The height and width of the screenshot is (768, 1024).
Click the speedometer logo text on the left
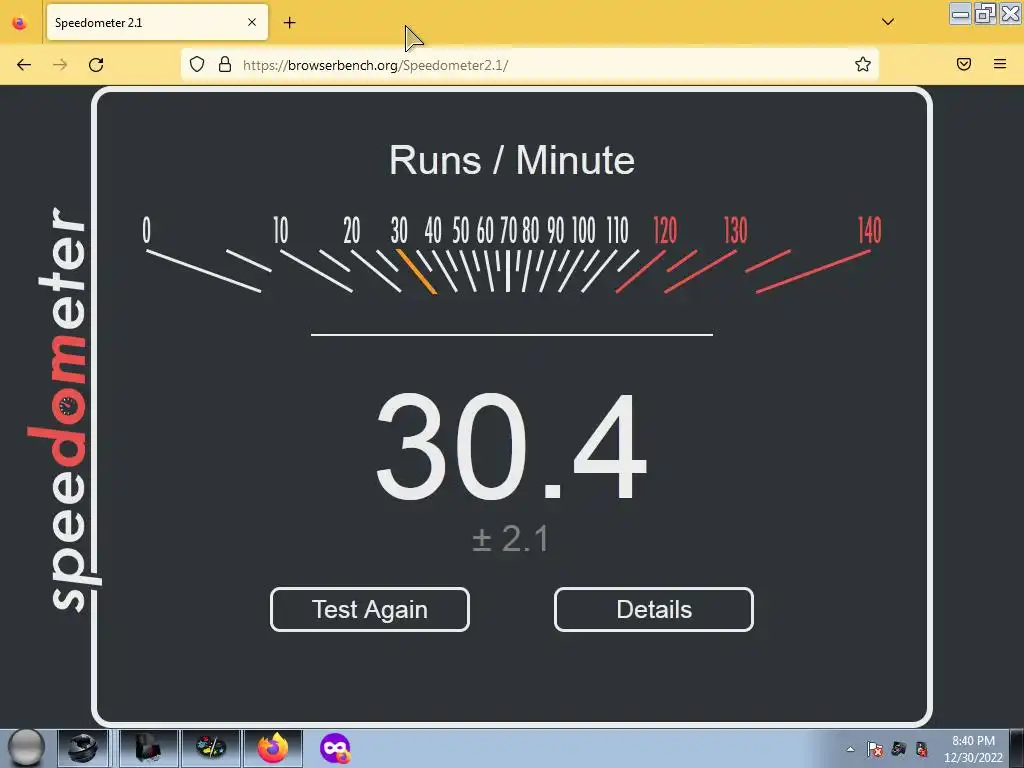click(x=64, y=410)
